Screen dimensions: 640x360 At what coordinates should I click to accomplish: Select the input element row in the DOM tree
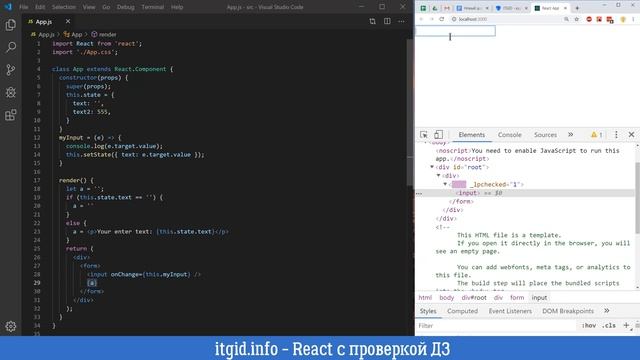pyautogui.click(x=525, y=193)
